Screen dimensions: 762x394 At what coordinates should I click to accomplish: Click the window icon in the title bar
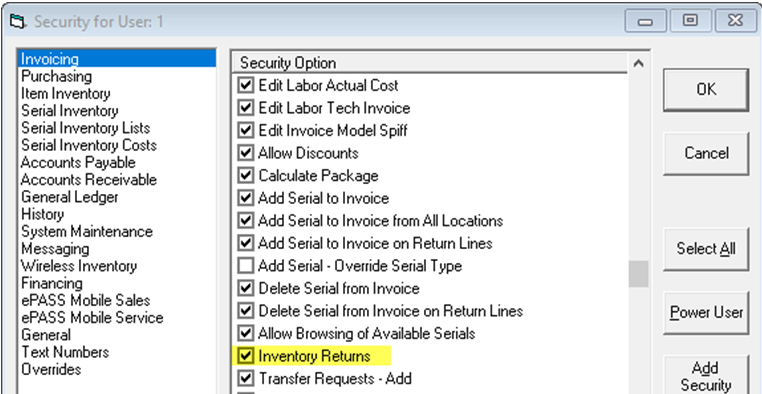click(17, 21)
